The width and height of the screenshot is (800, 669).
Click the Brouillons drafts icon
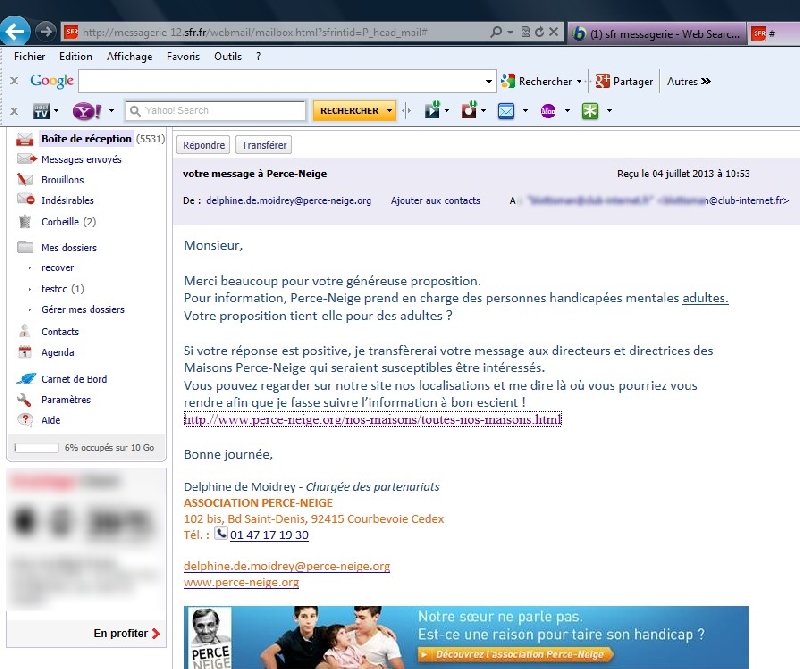click(x=24, y=179)
